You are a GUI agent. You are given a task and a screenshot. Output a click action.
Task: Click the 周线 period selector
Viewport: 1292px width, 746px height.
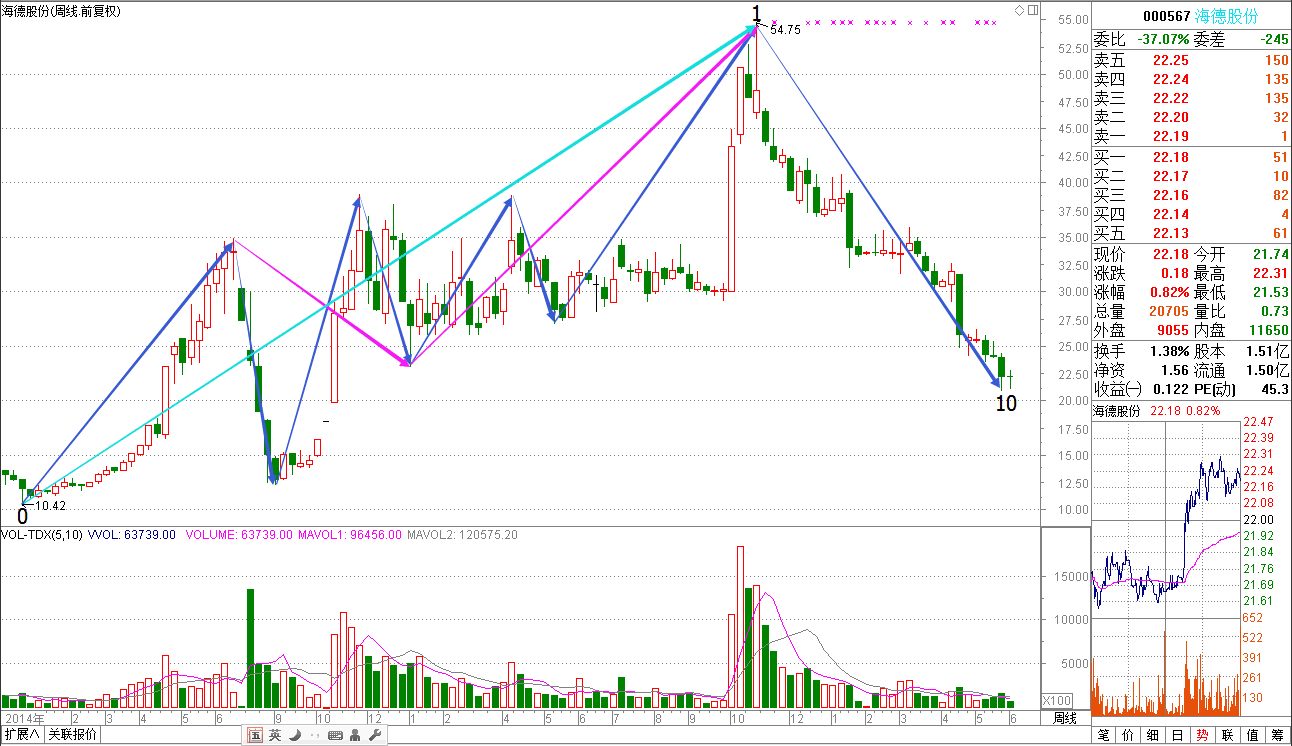pyautogui.click(x=1066, y=718)
